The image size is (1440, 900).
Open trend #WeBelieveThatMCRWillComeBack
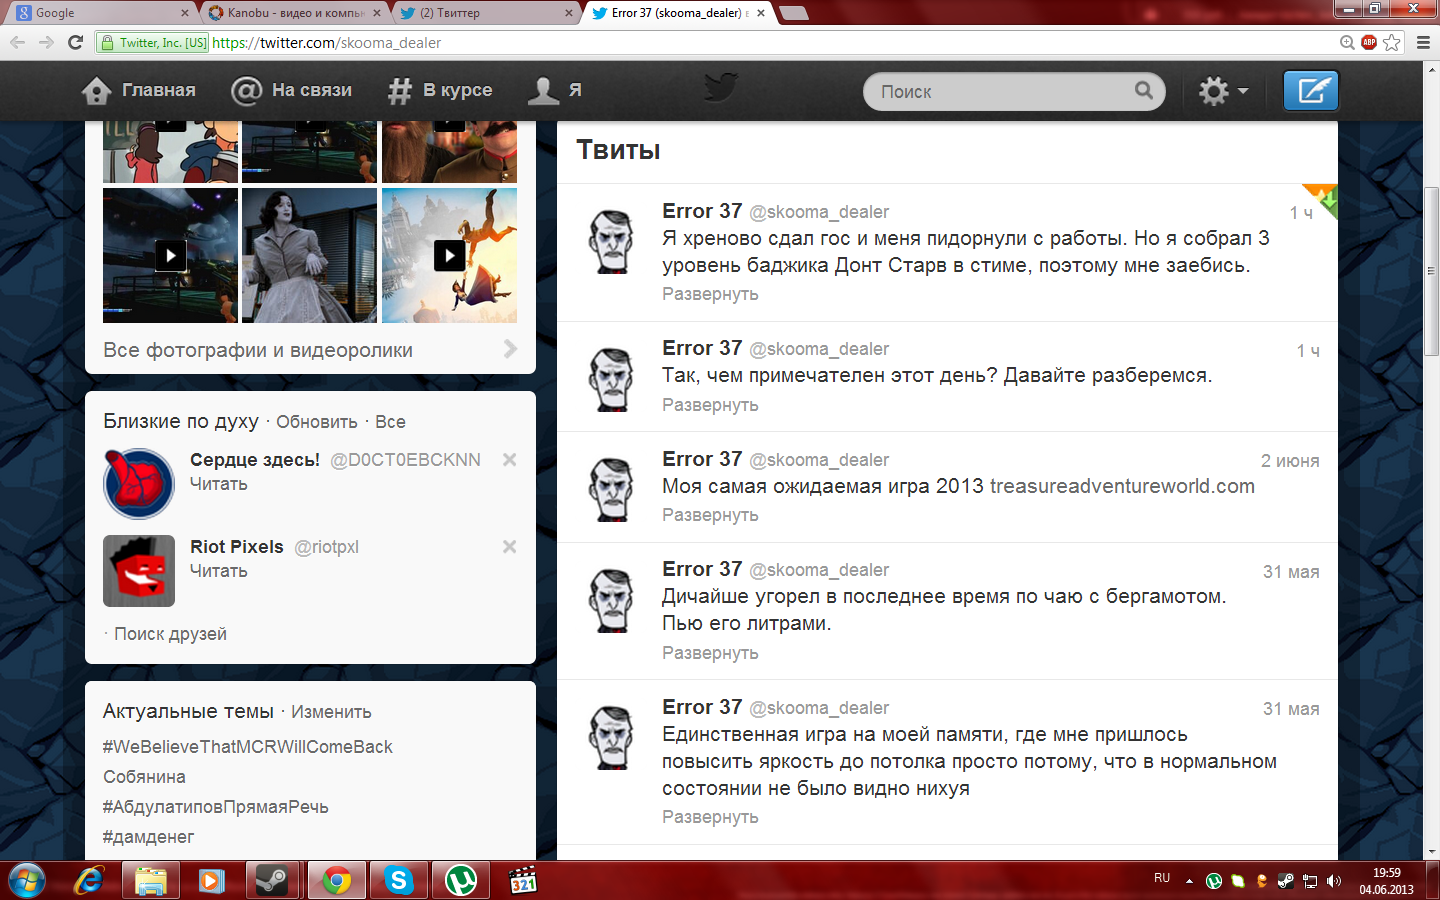tap(248, 747)
